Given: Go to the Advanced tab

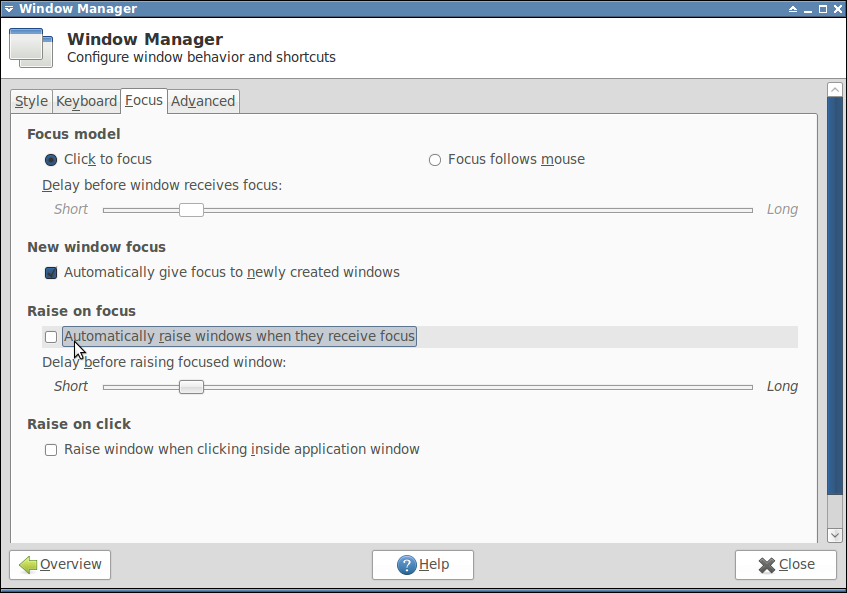Looking at the screenshot, I should click(x=203, y=101).
